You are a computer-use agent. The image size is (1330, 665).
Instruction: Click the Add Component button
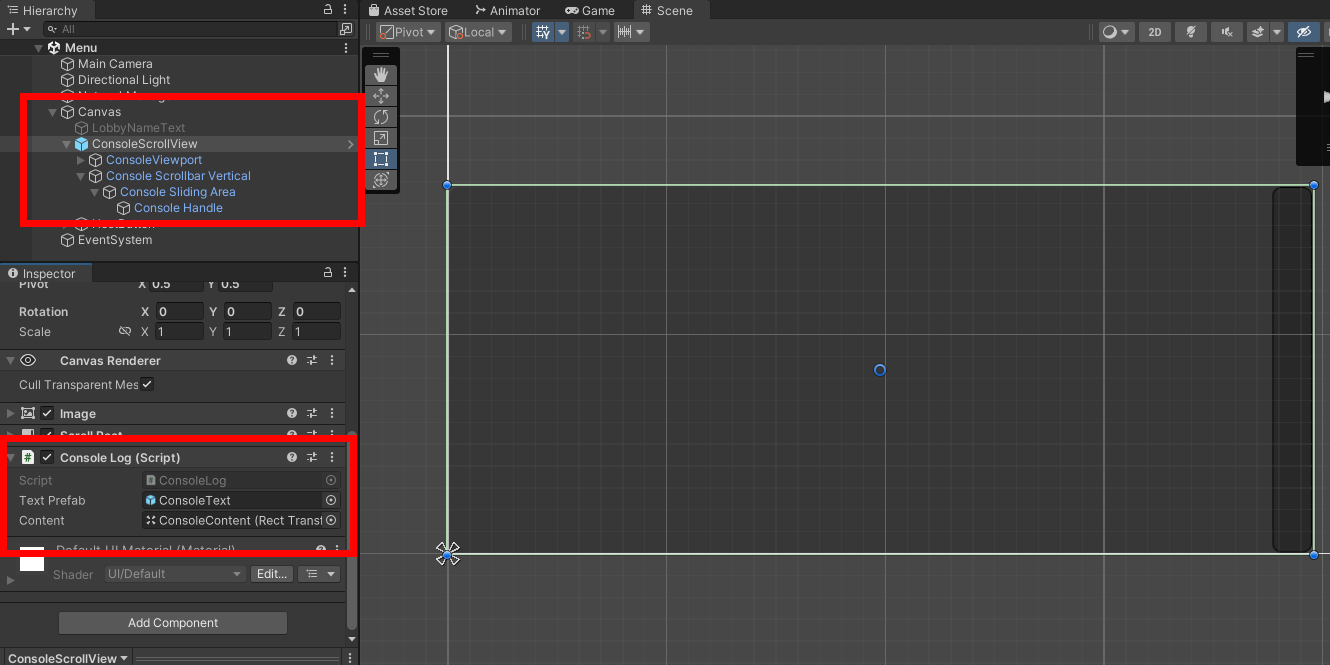pos(173,623)
